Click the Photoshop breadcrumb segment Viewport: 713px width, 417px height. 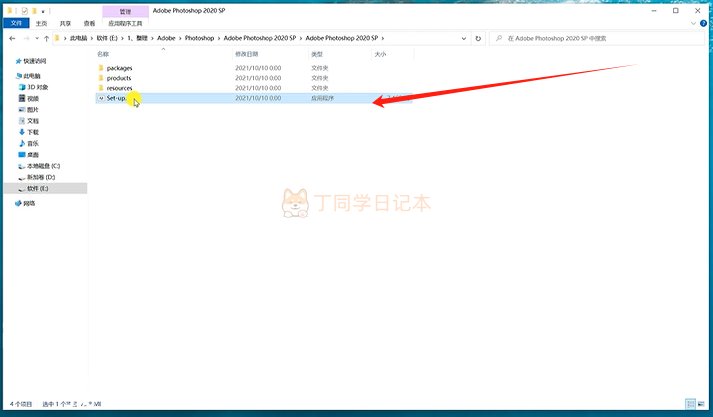click(x=200, y=38)
